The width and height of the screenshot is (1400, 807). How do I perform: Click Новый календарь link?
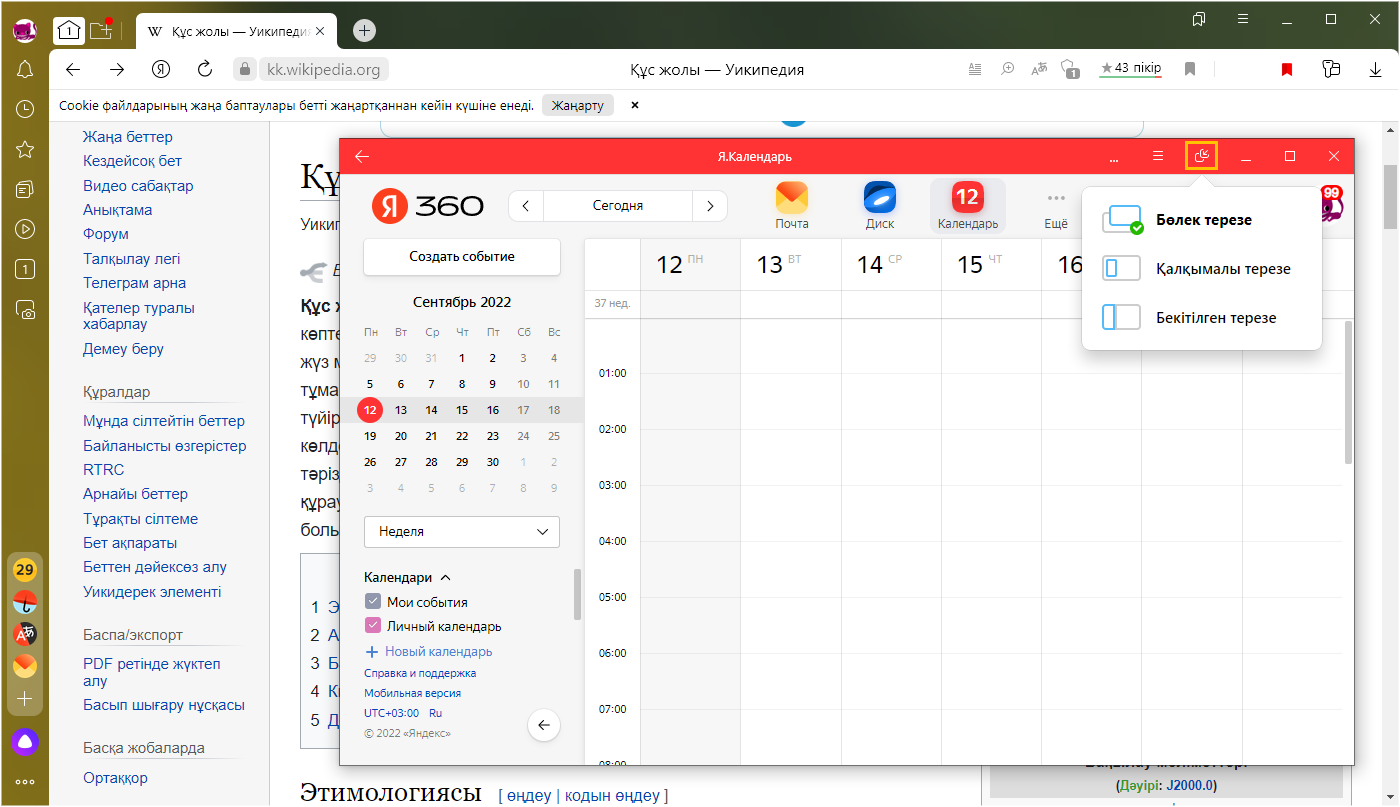429,652
